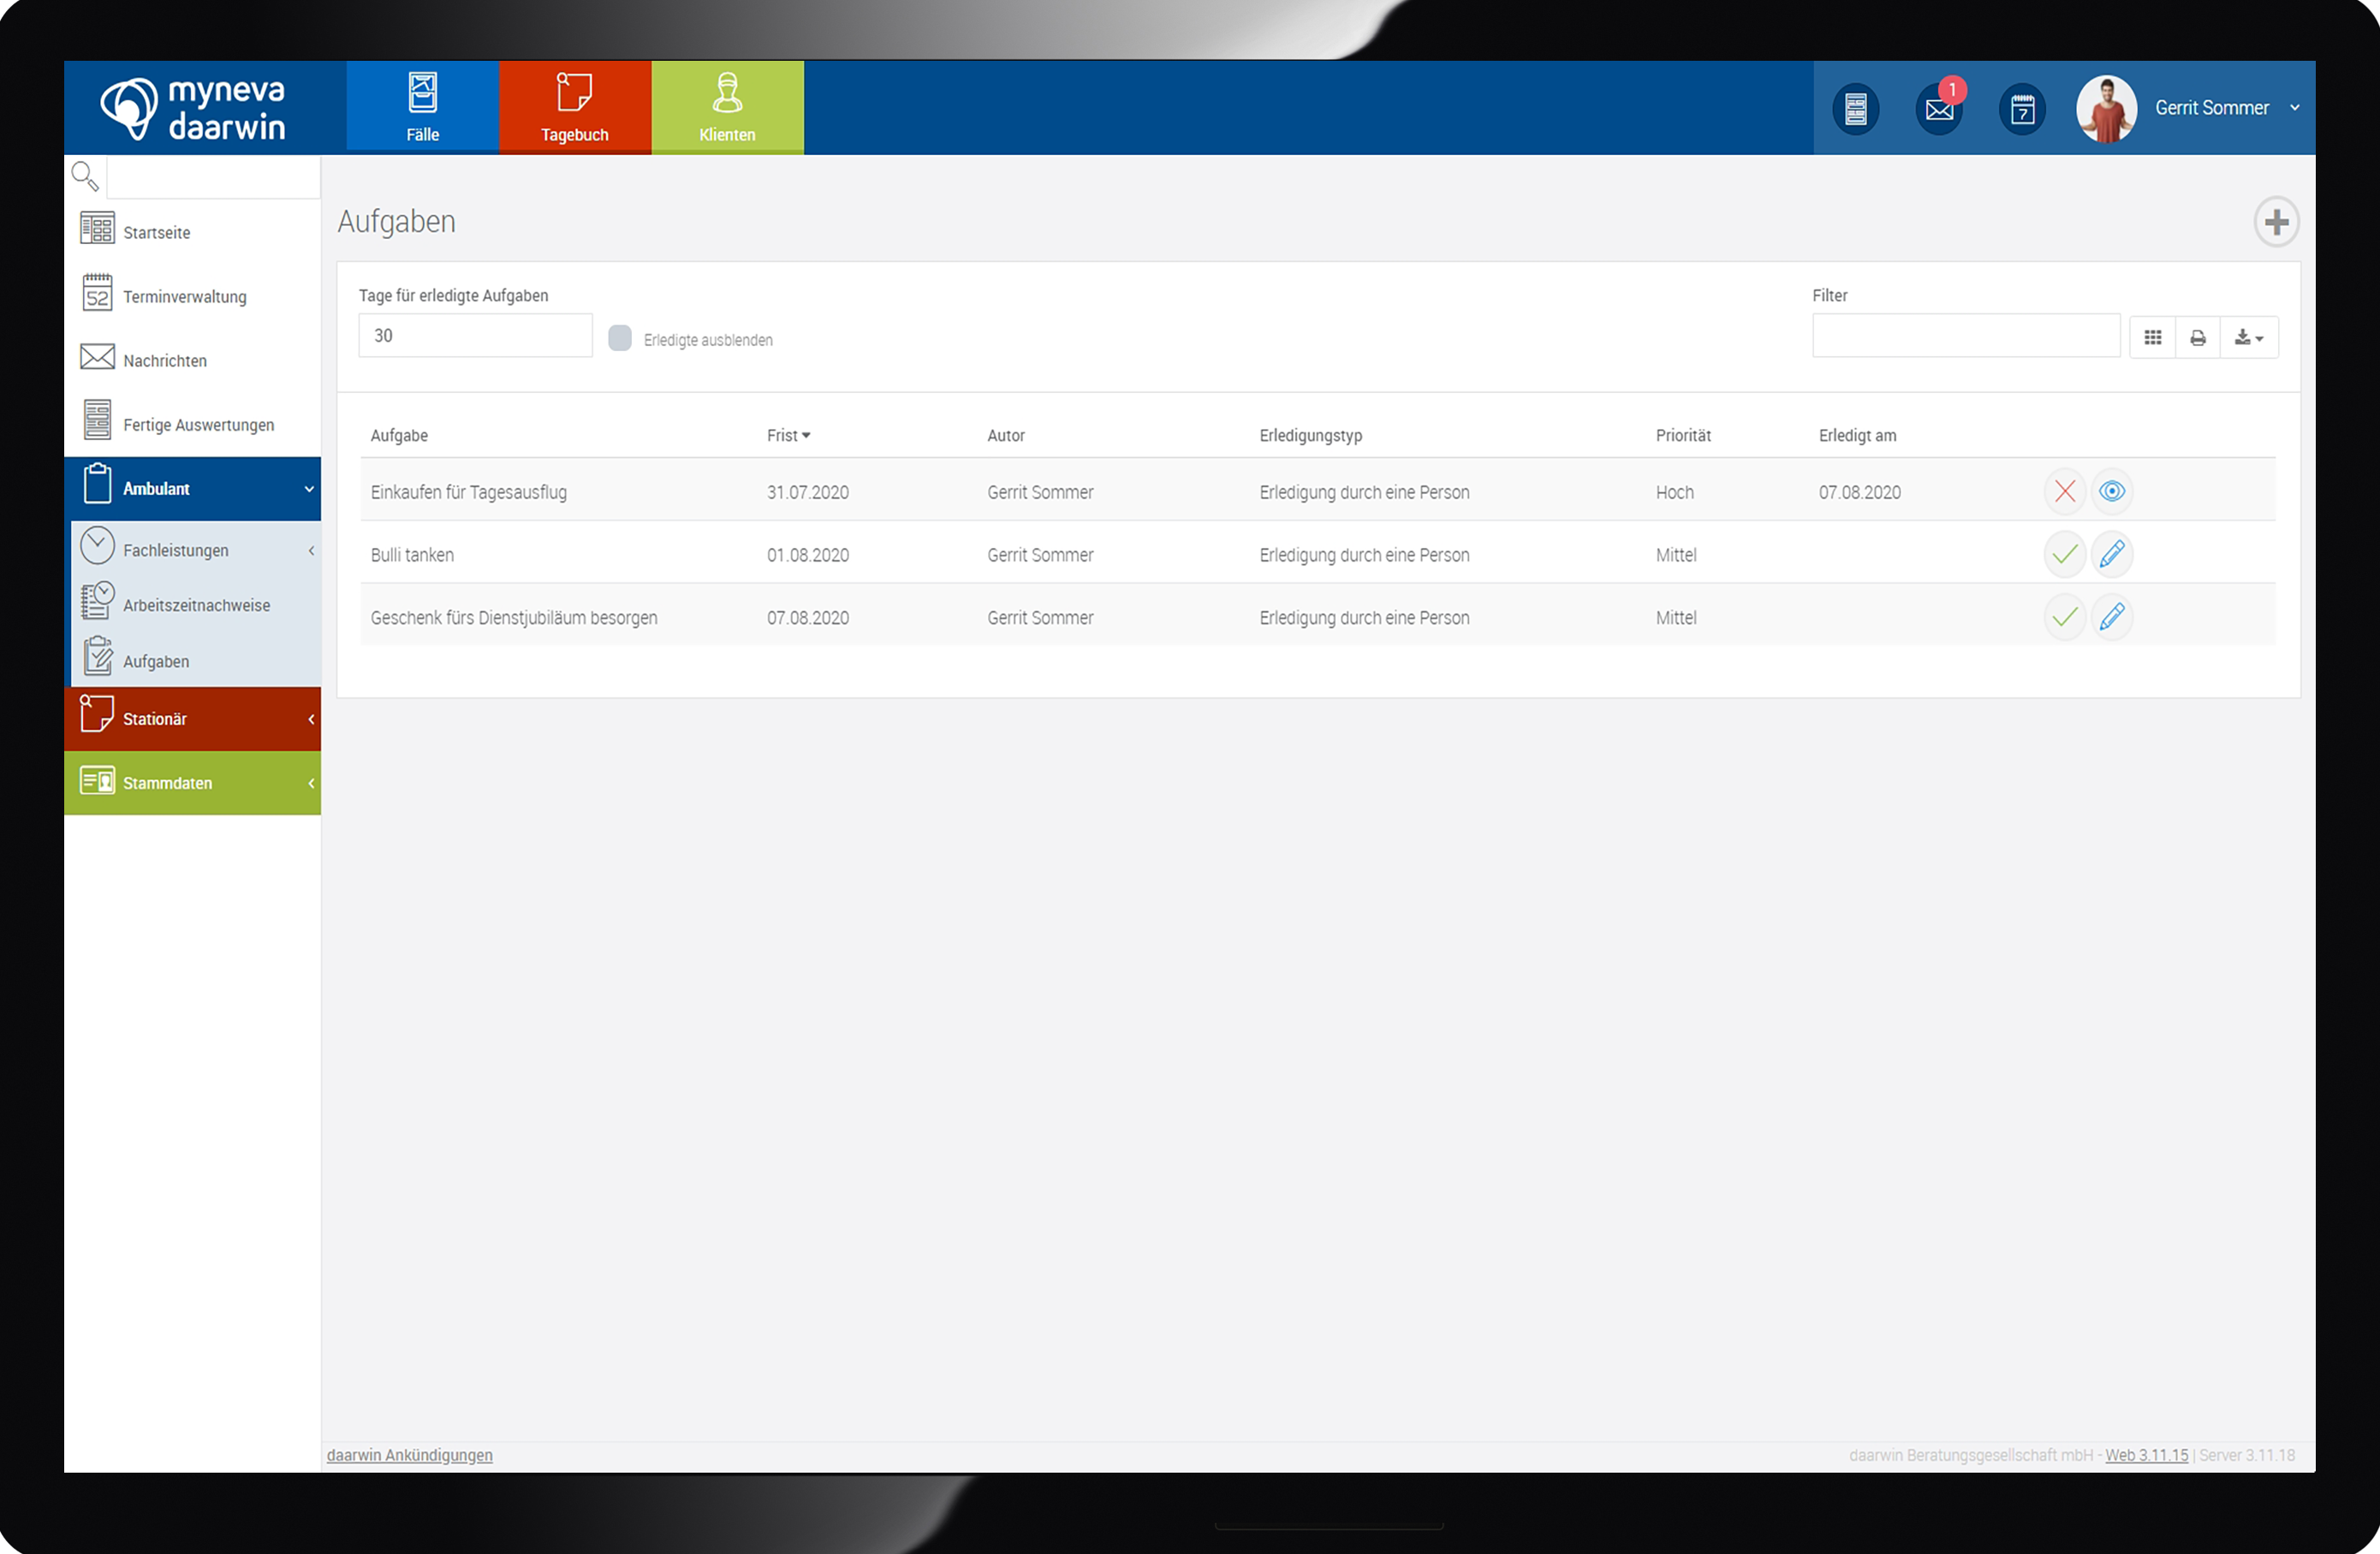2380x1554 pixels.
Task: Click the myneva daarwin logo
Action: pyautogui.click(x=193, y=108)
